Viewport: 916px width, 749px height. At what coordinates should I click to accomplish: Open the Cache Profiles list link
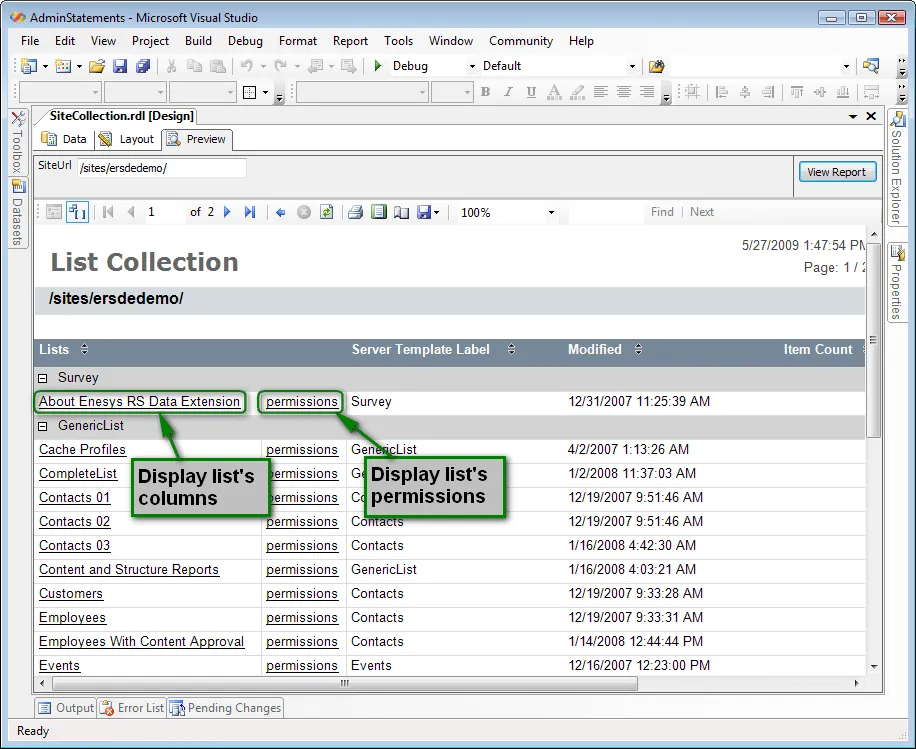point(82,450)
